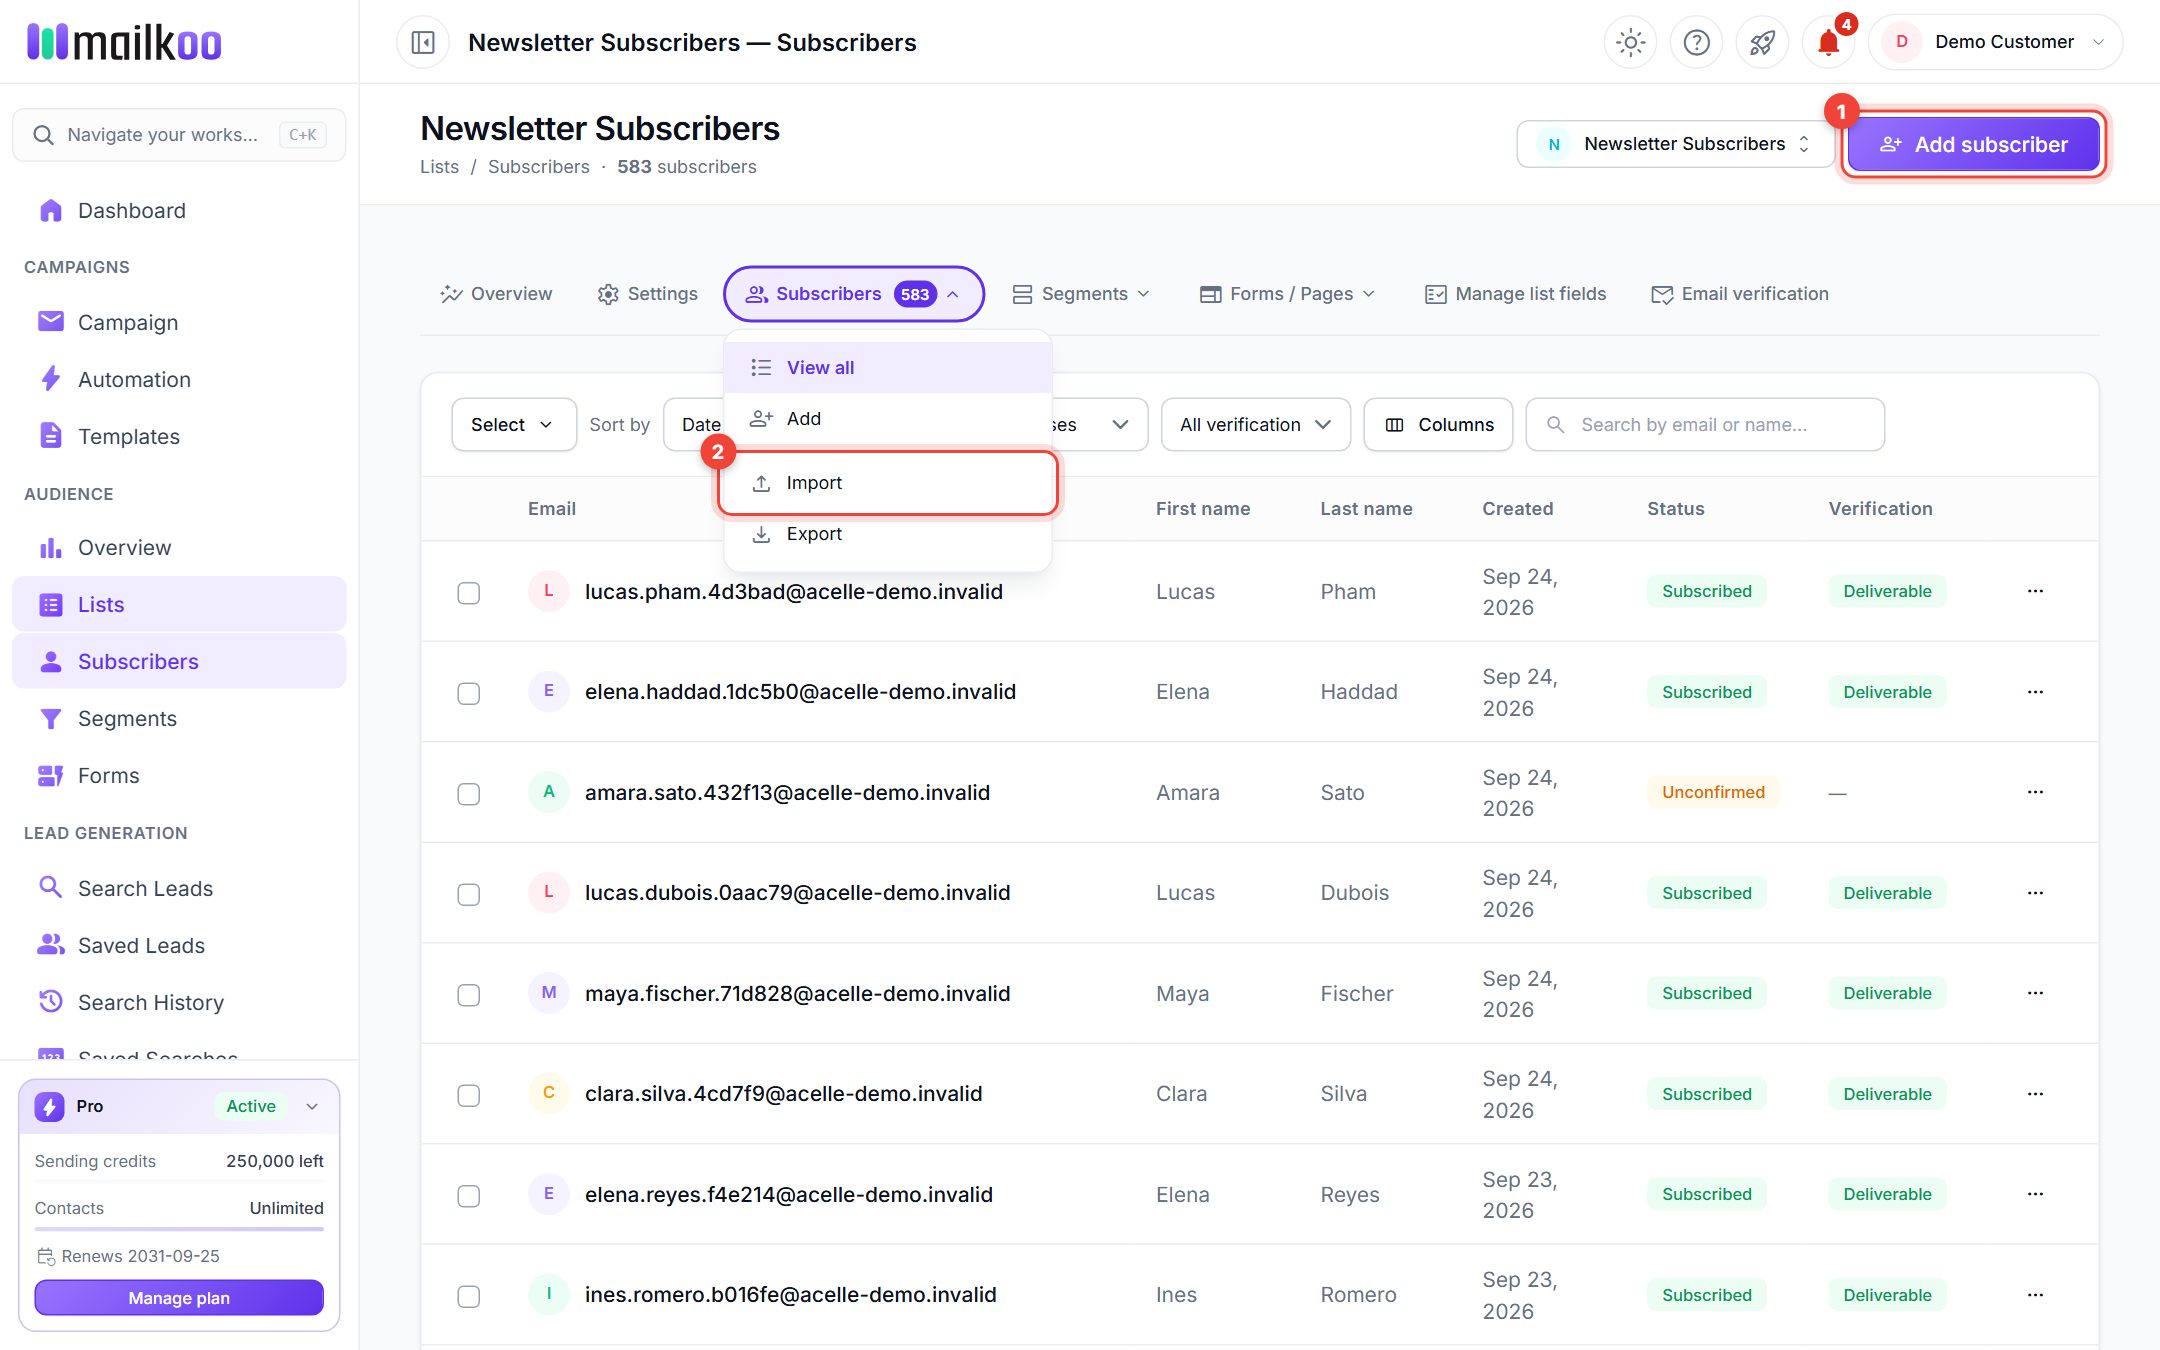Open the Newsletter Subscribers list switcher
The width and height of the screenshot is (2160, 1350).
pos(1674,144)
